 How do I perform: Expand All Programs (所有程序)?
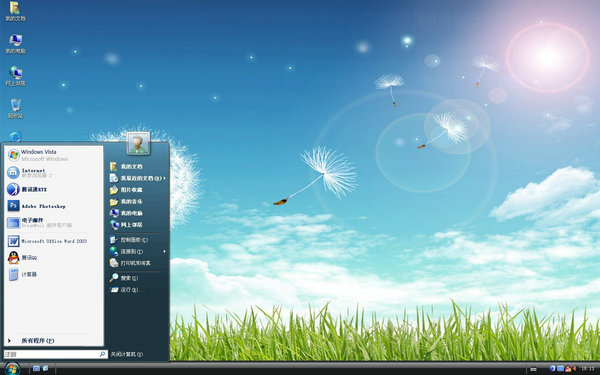(x=54, y=341)
